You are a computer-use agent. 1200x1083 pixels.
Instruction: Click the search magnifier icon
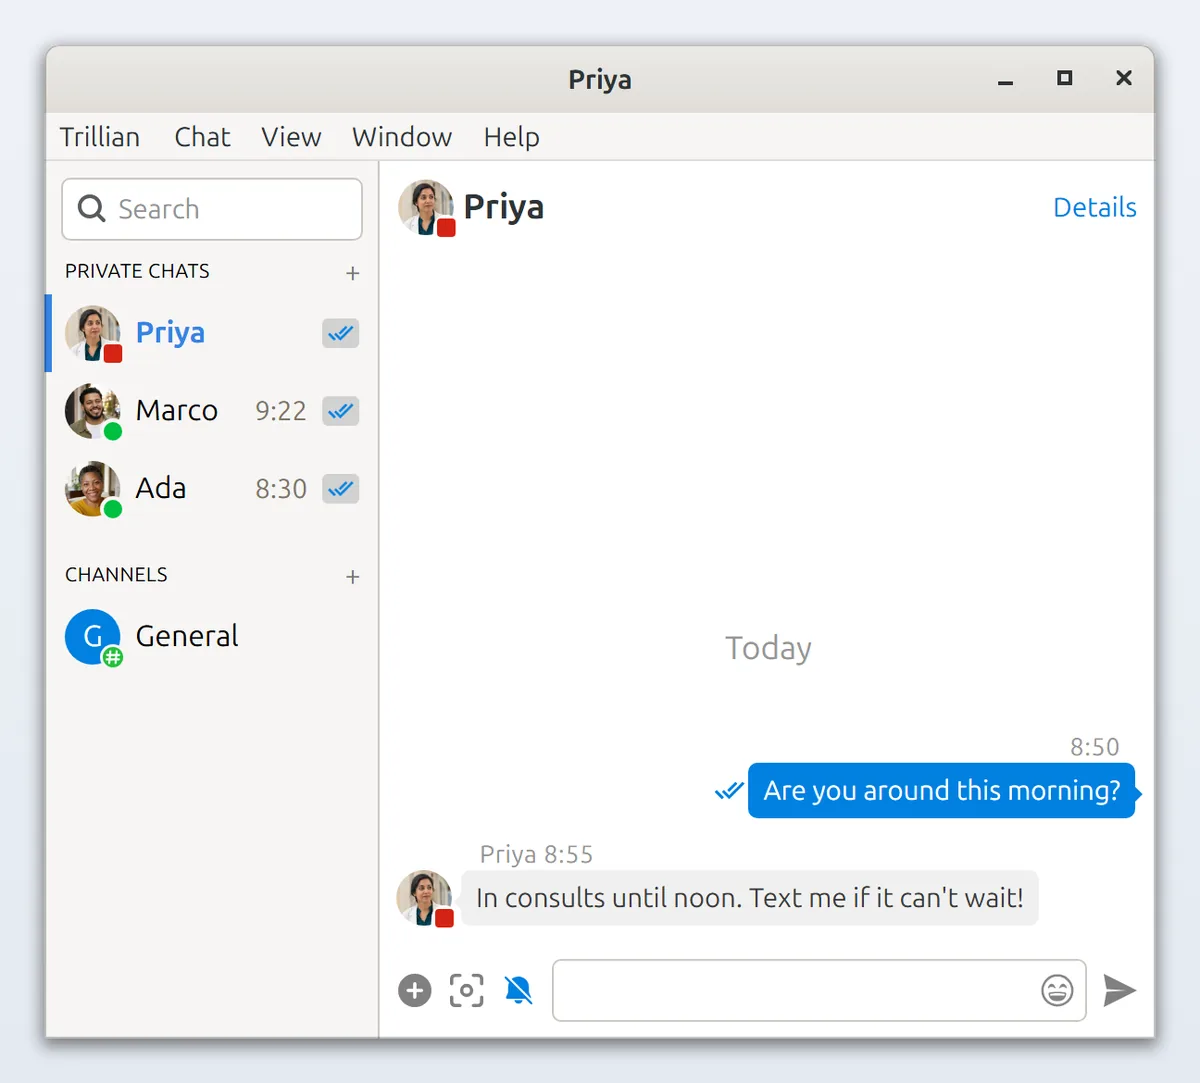[92, 208]
